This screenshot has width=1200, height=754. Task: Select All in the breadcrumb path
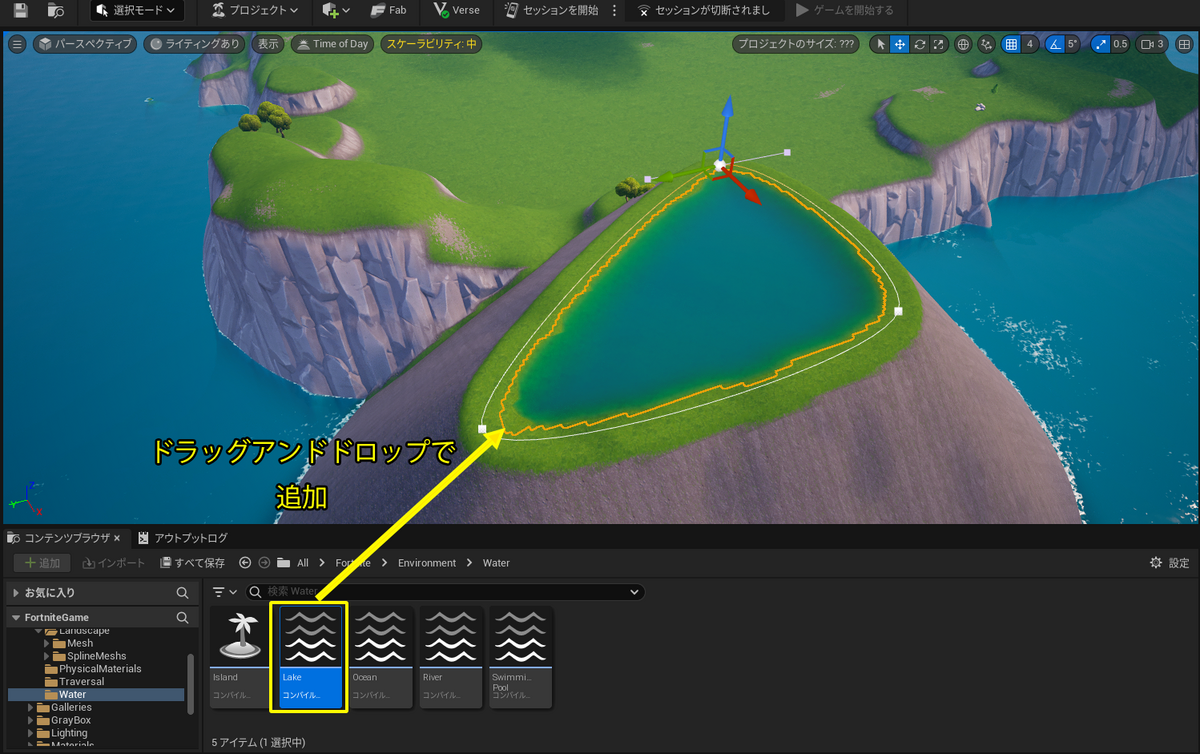pyautogui.click(x=303, y=563)
